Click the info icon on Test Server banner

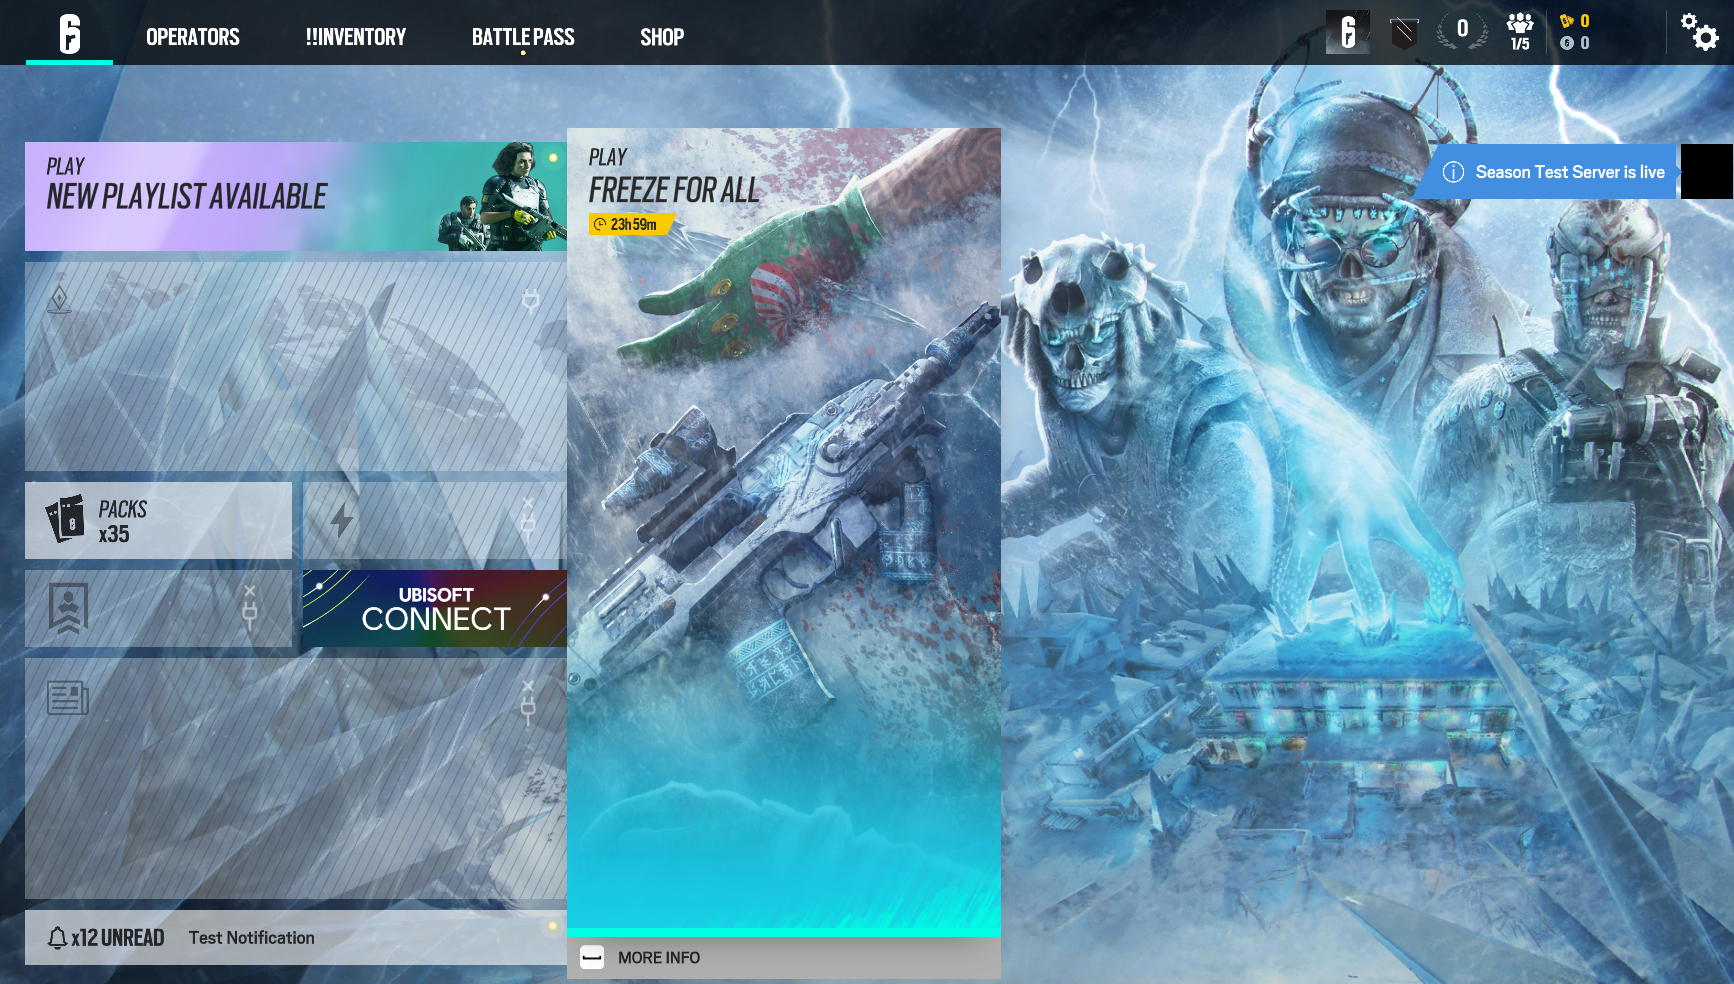coord(1453,172)
